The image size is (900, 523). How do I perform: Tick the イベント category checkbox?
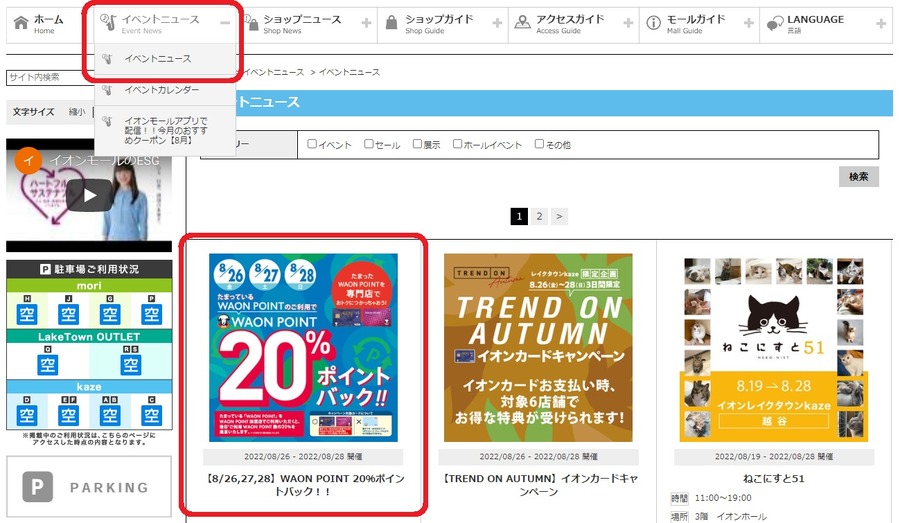312,144
